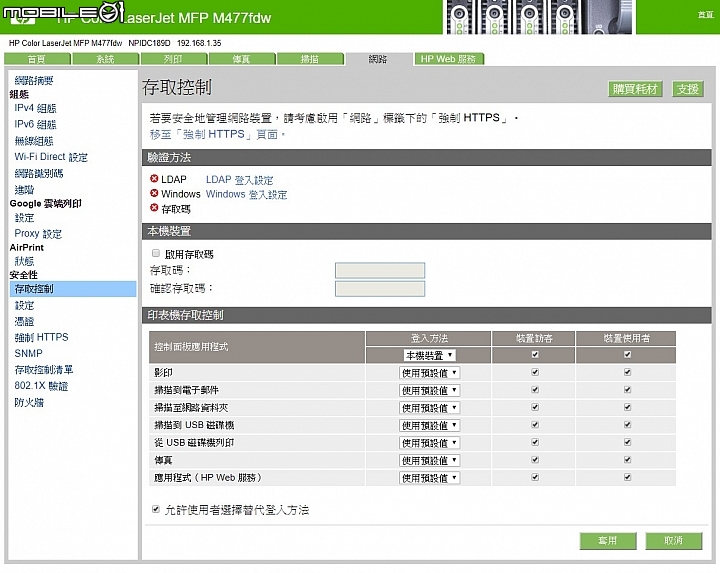Open 網路識別碼 in the sidebar
720x573 pixels.
(x=39, y=174)
